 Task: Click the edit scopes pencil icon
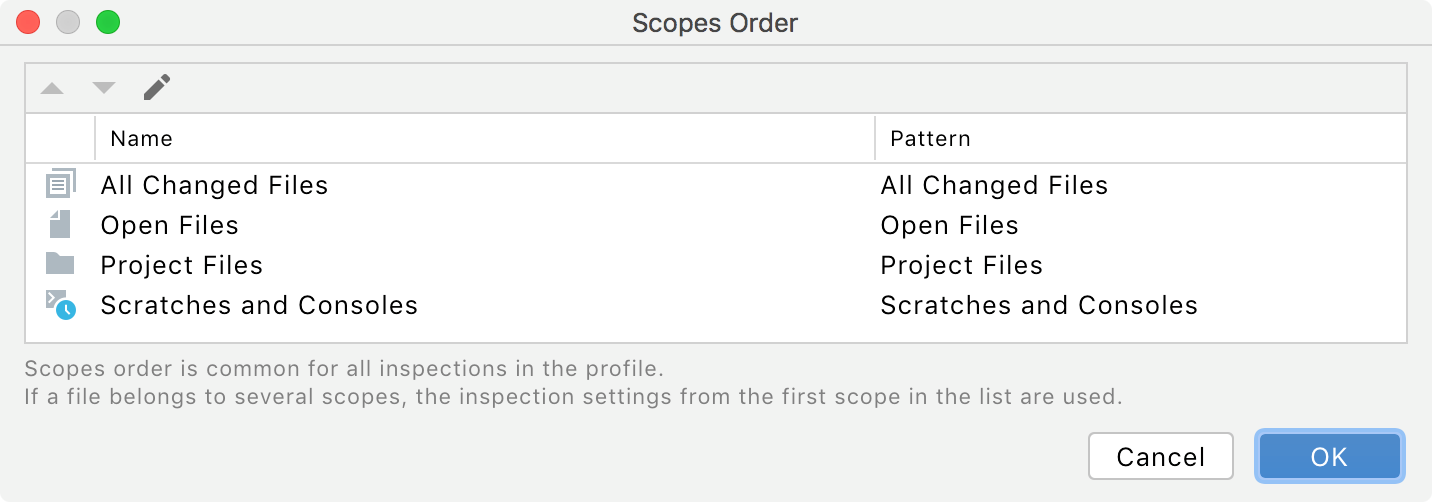(157, 88)
